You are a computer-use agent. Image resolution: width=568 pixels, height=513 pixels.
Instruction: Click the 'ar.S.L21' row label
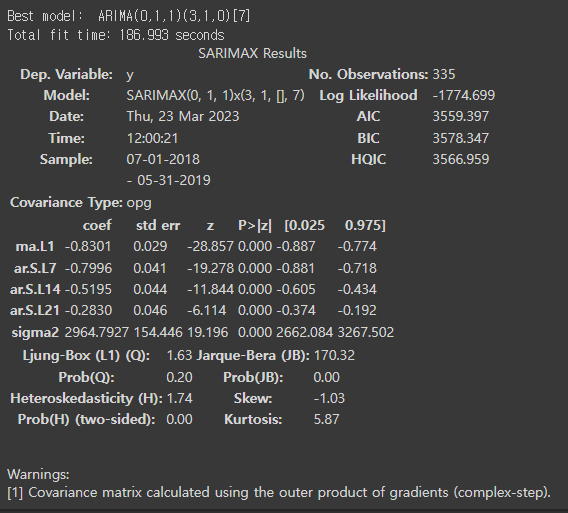coord(35,310)
